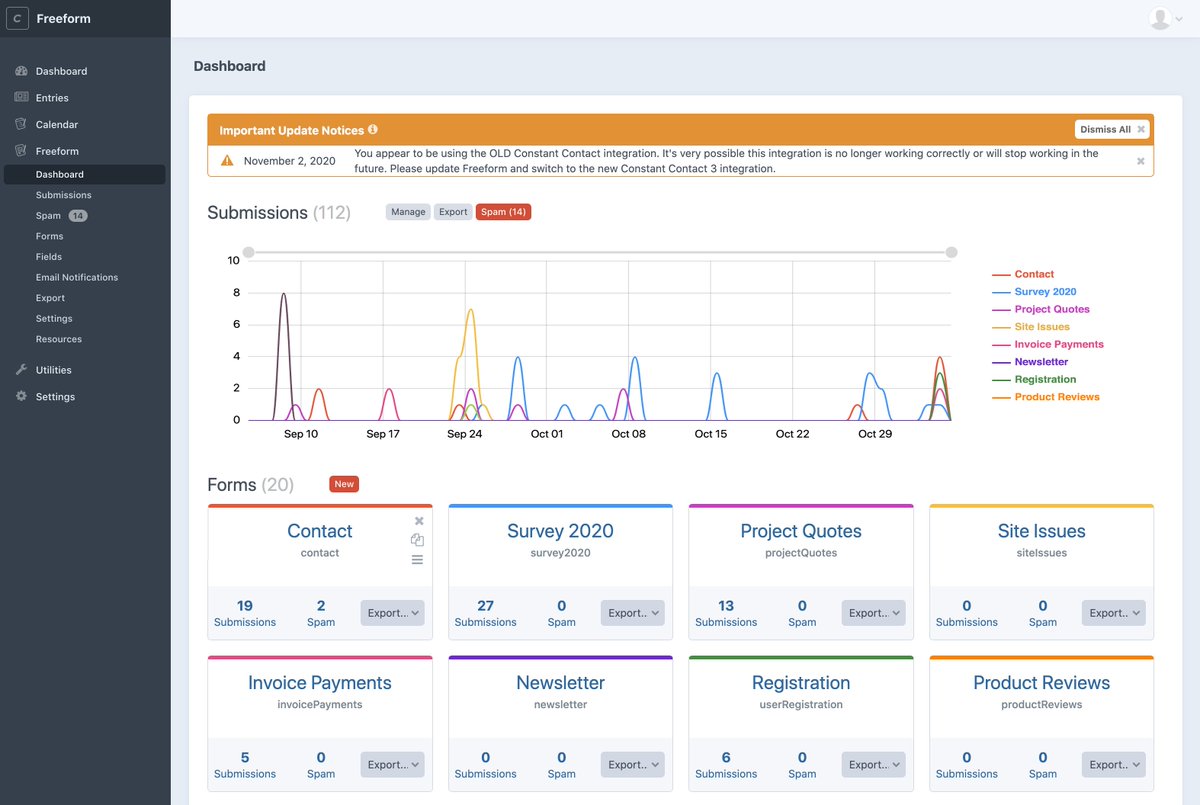Screen dimensions: 1200x805
Task: Open the Survey 2020 form title link
Action: pos(560,531)
